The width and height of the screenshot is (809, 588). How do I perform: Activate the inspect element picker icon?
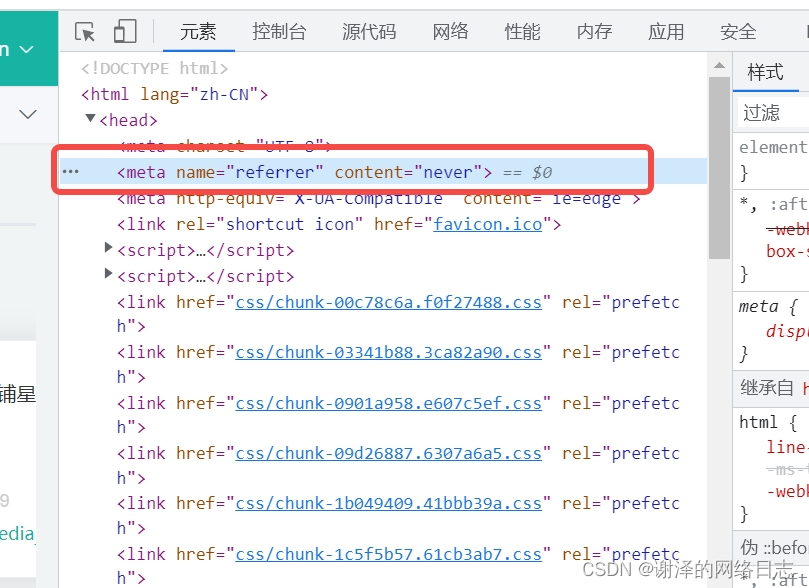85,32
